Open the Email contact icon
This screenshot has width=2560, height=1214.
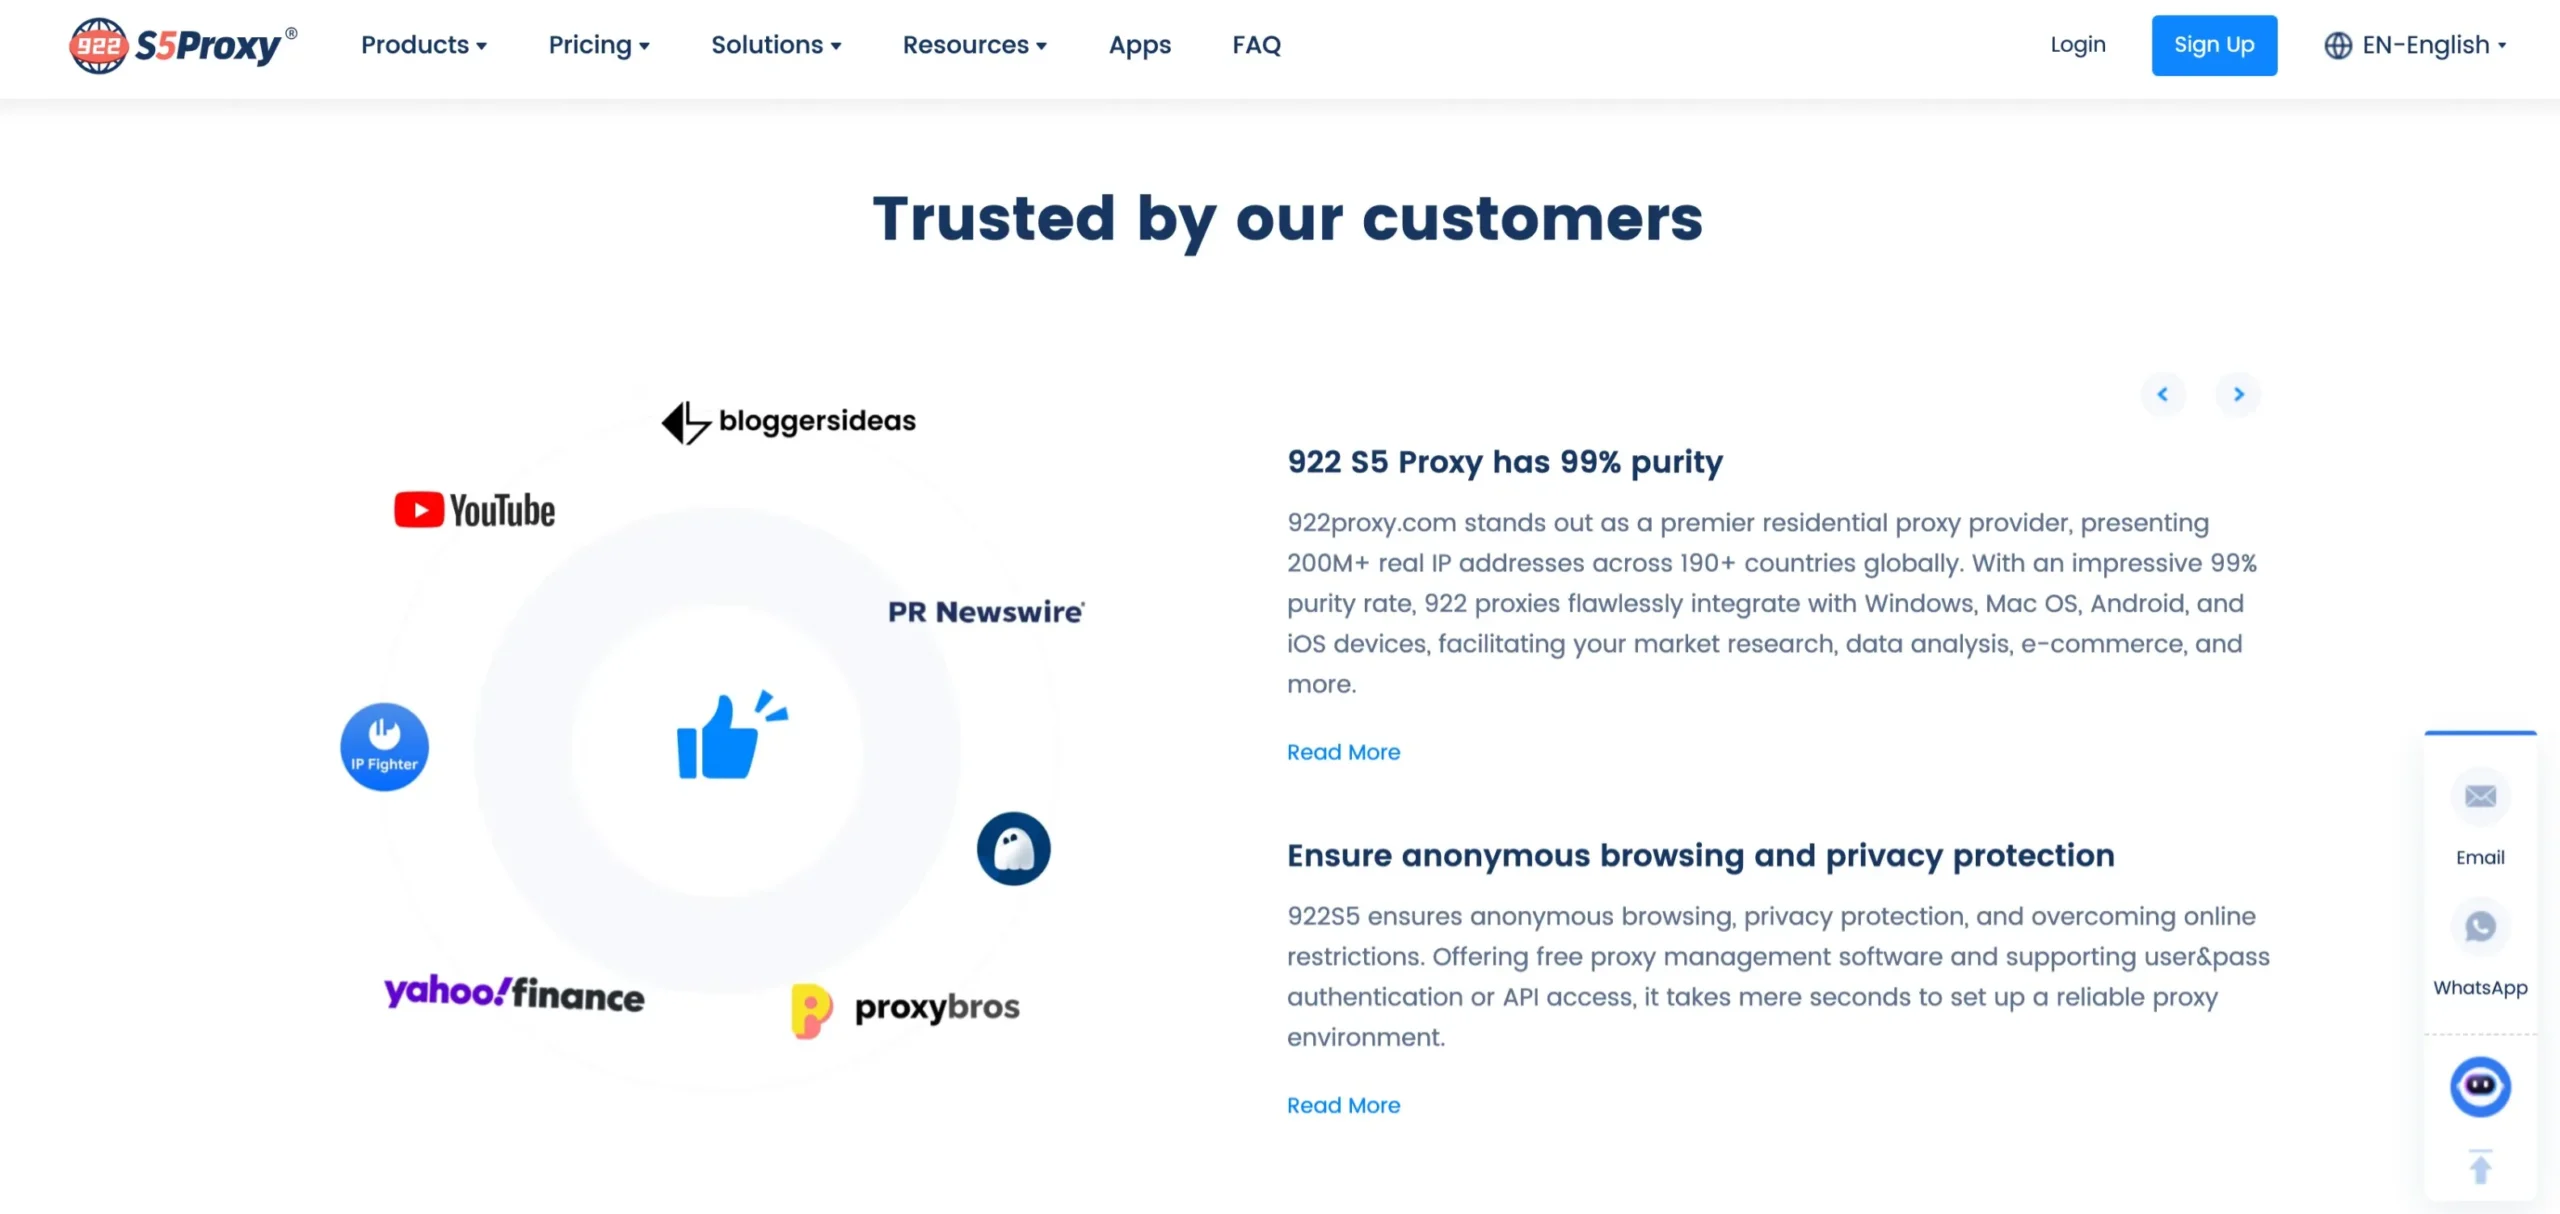(x=2479, y=797)
